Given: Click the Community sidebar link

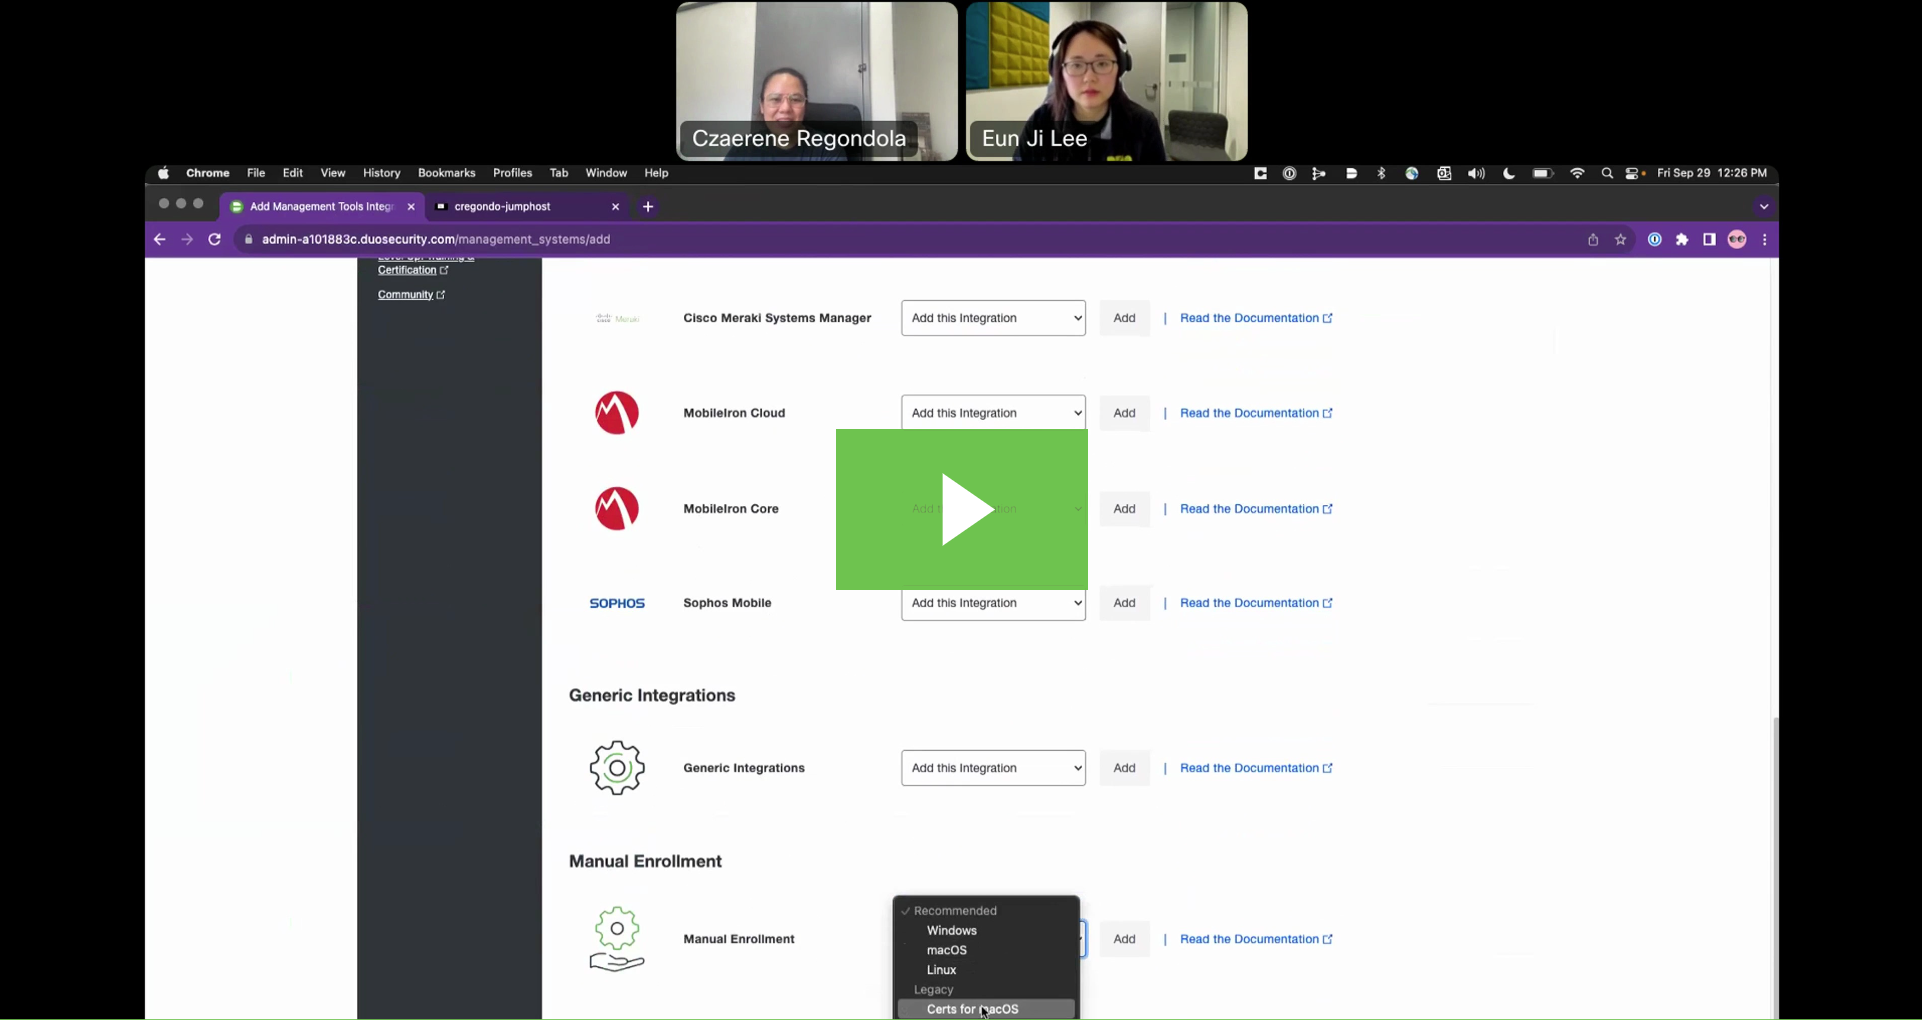Looking at the screenshot, I should pos(405,294).
